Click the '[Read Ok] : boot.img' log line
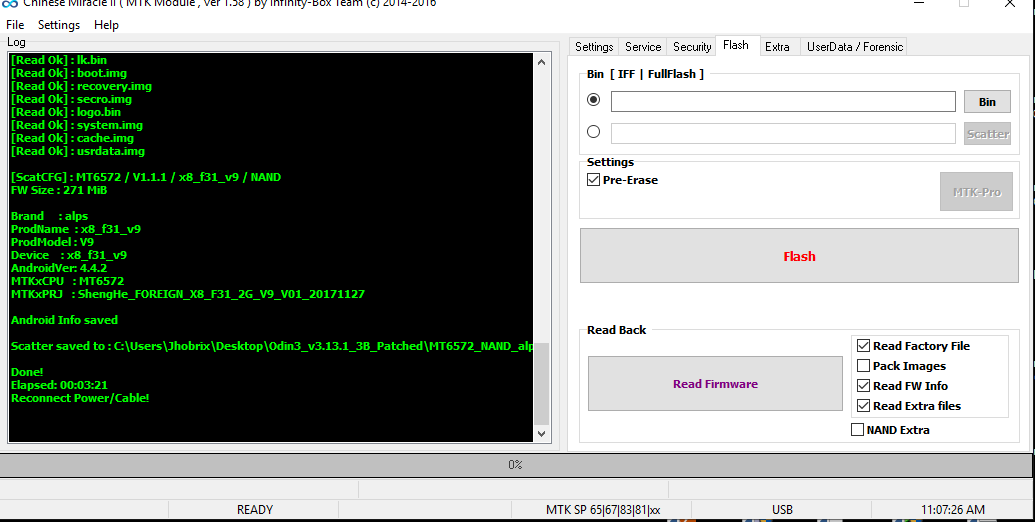1035x522 pixels. pos(69,73)
